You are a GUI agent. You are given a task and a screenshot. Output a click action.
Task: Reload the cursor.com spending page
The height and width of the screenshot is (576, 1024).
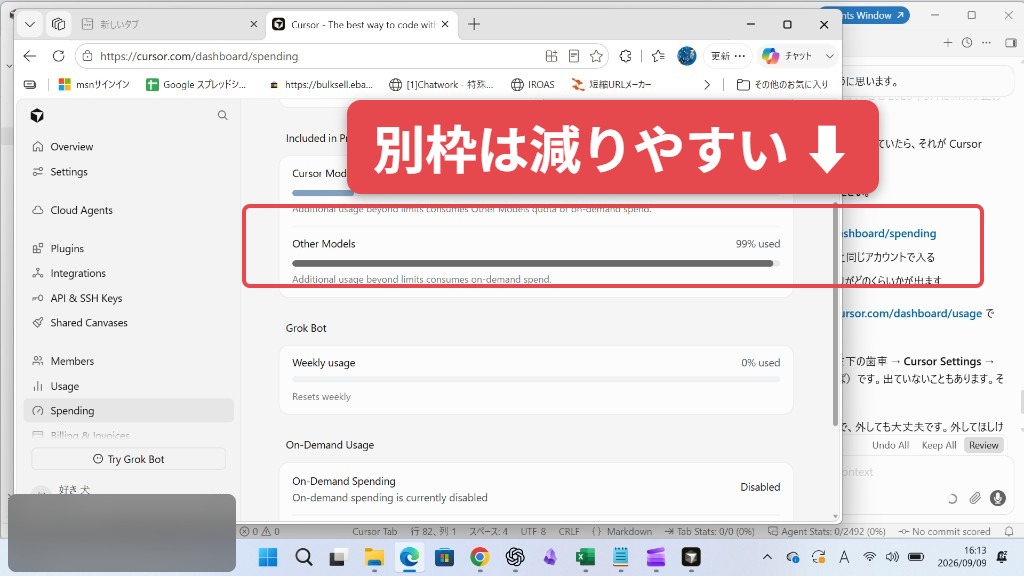click(x=59, y=56)
